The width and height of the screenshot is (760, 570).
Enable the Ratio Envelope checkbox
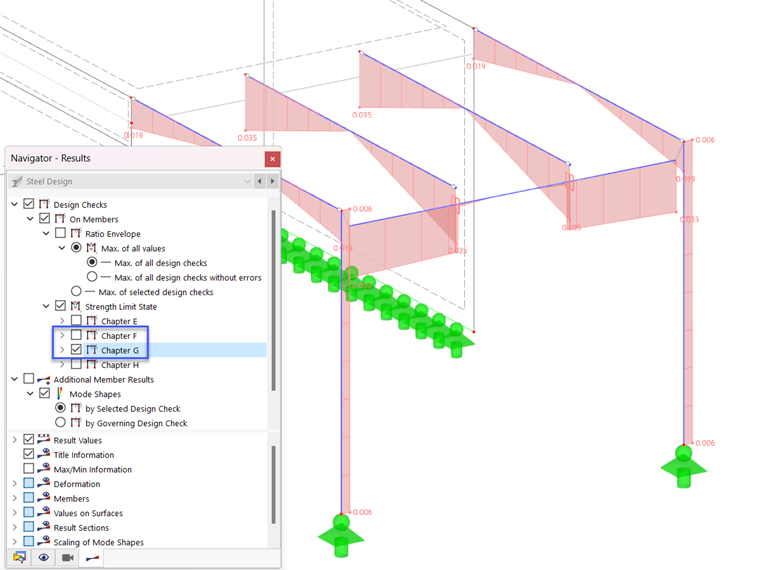[61, 233]
